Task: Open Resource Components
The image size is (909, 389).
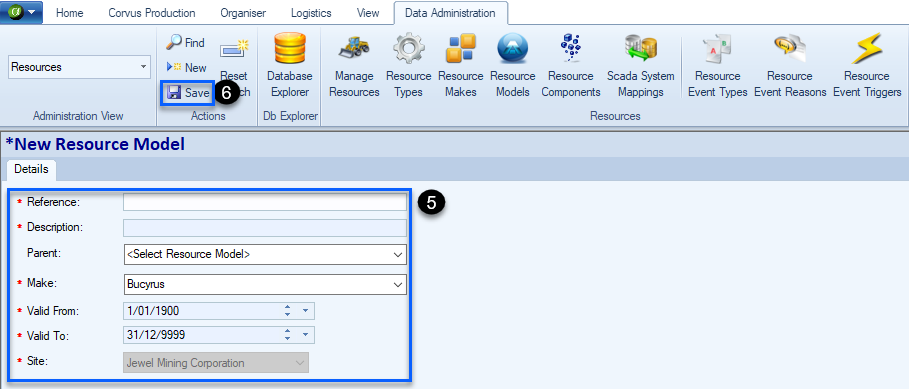Action: (570, 66)
